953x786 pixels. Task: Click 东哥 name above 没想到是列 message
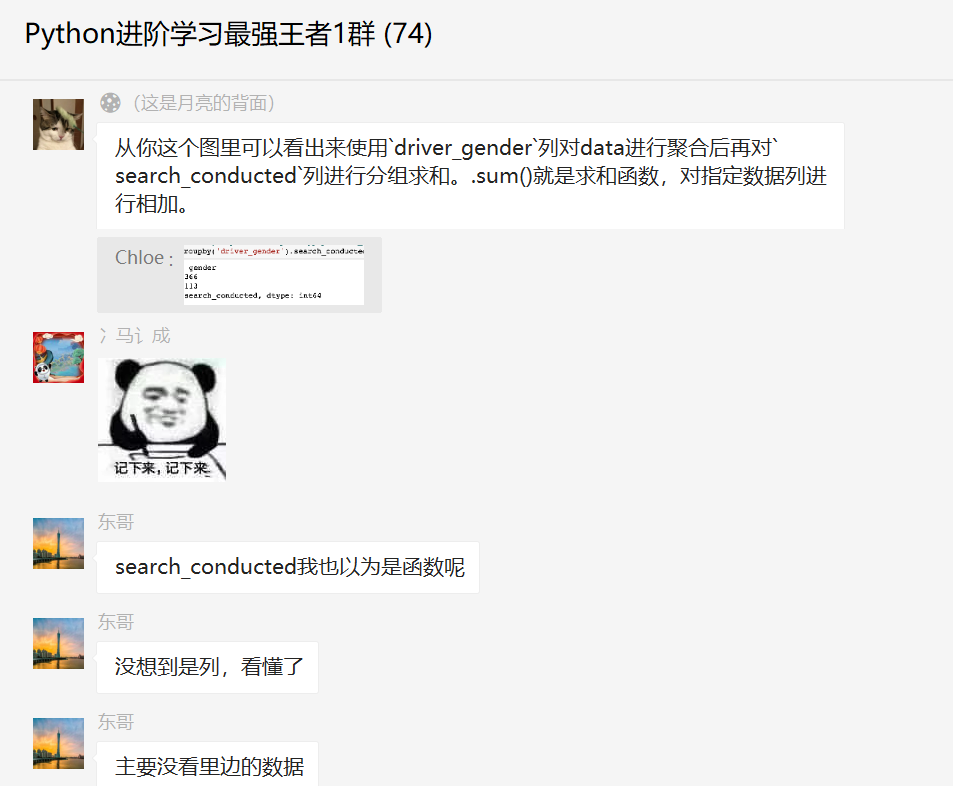click(x=116, y=622)
